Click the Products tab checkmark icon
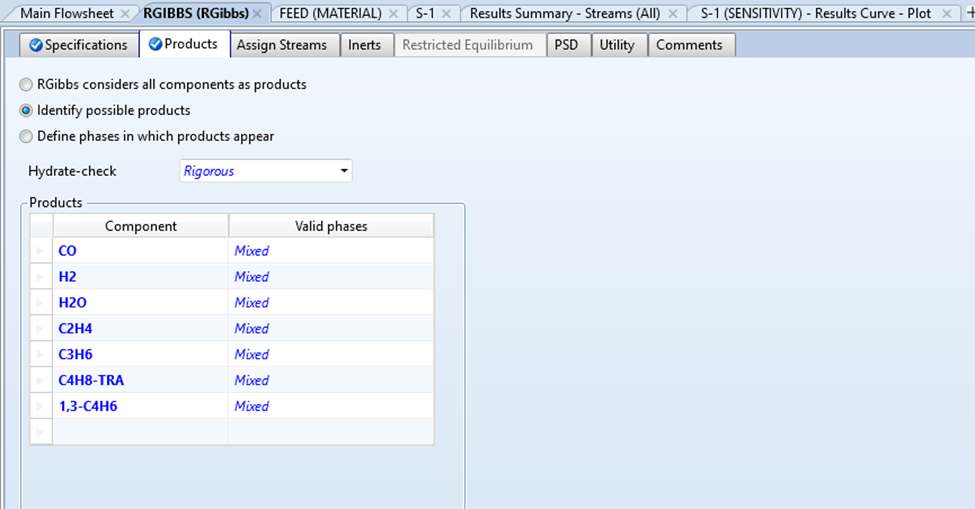 click(x=155, y=44)
